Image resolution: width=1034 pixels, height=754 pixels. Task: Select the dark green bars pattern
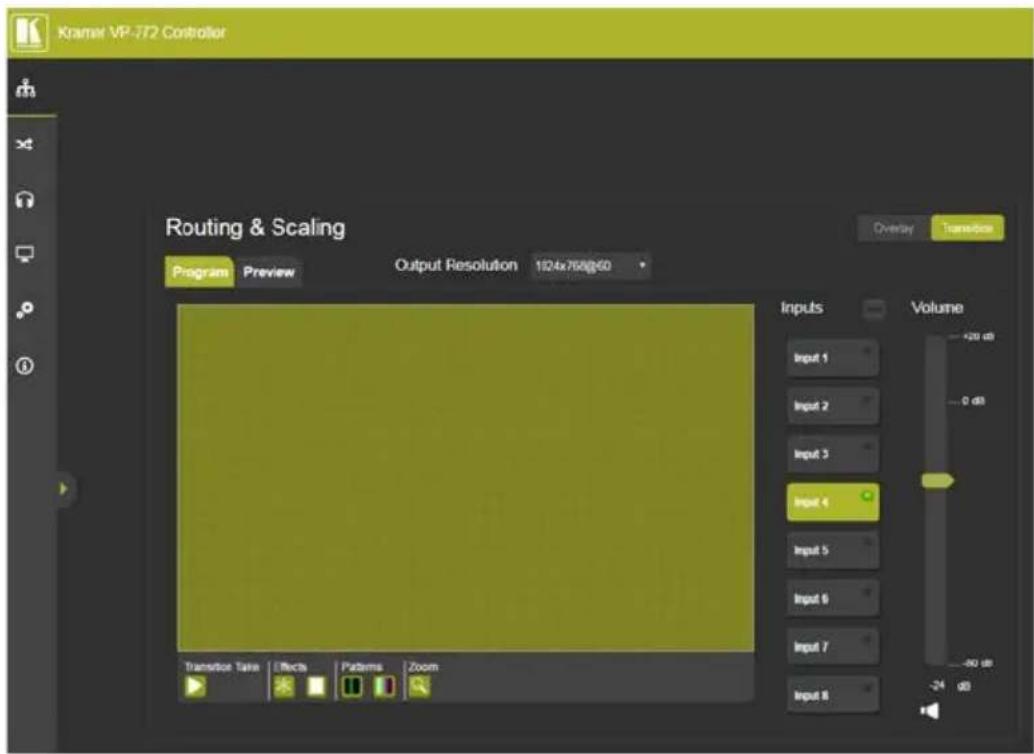pos(352,686)
